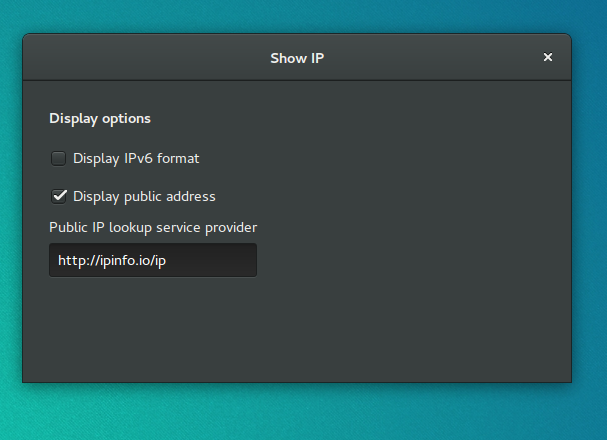Click the empty IPv6 checkbox square
607x440 pixels.
58,158
